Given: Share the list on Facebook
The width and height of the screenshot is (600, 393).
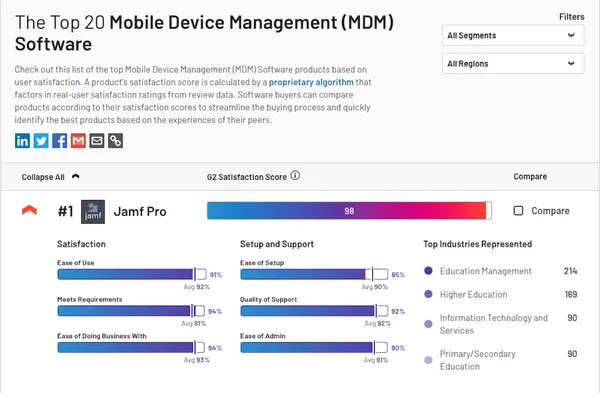Looking at the screenshot, I should pyautogui.click(x=59, y=141).
